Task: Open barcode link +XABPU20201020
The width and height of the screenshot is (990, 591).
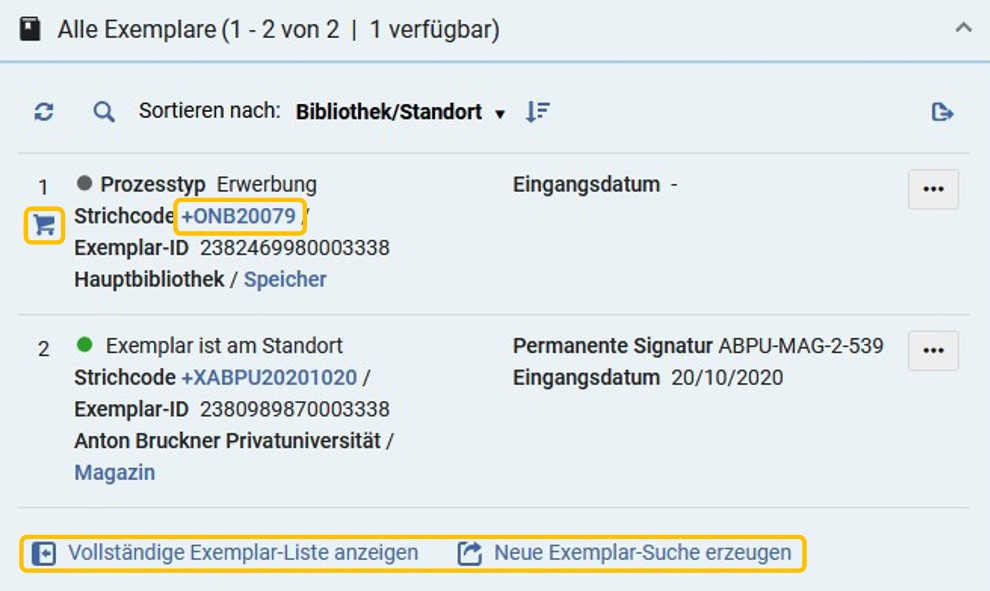Action: [x=270, y=378]
